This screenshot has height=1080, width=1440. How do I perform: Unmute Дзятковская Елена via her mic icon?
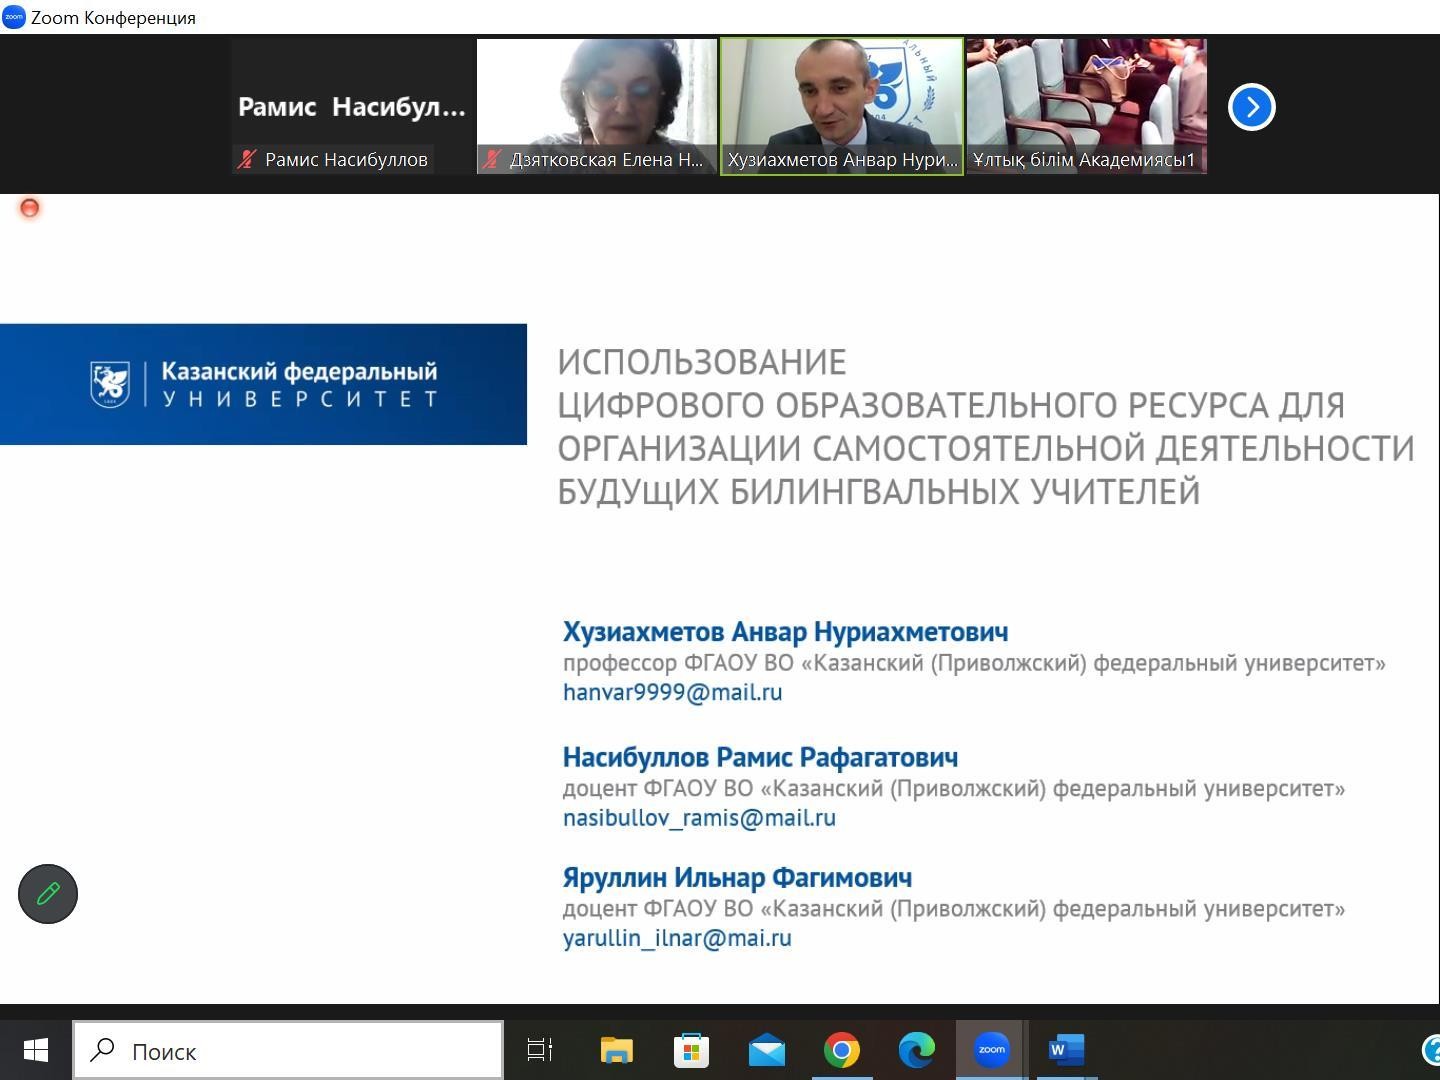492,158
